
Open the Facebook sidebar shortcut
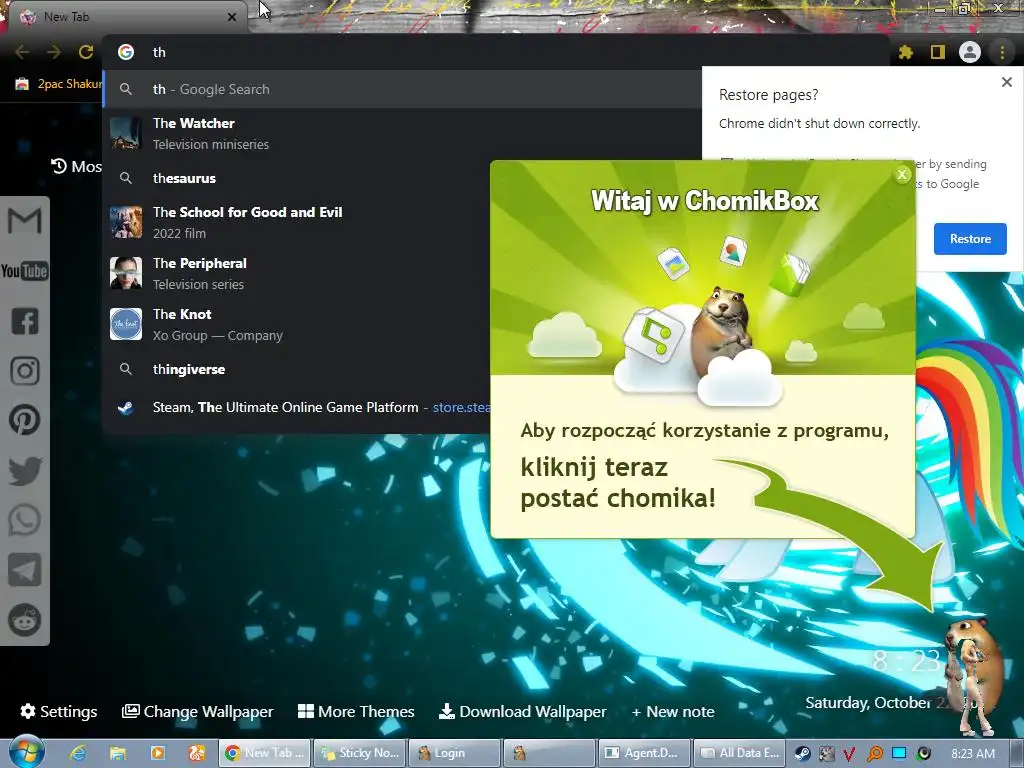(25, 321)
